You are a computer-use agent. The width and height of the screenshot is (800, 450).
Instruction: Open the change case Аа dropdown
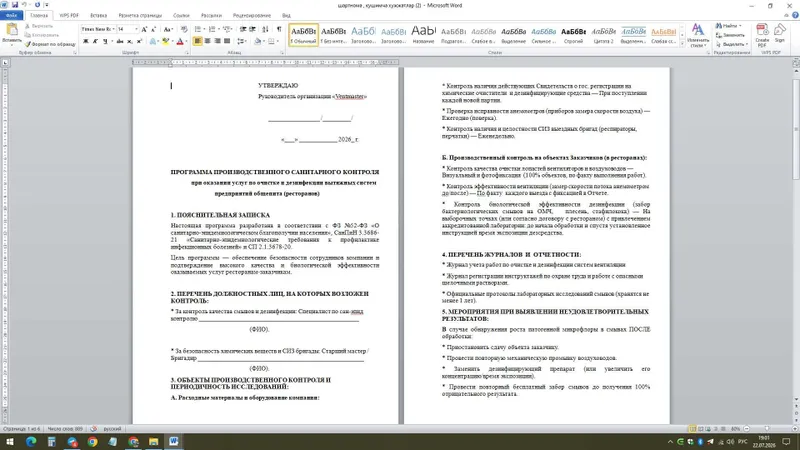pyautogui.click(x=168, y=30)
